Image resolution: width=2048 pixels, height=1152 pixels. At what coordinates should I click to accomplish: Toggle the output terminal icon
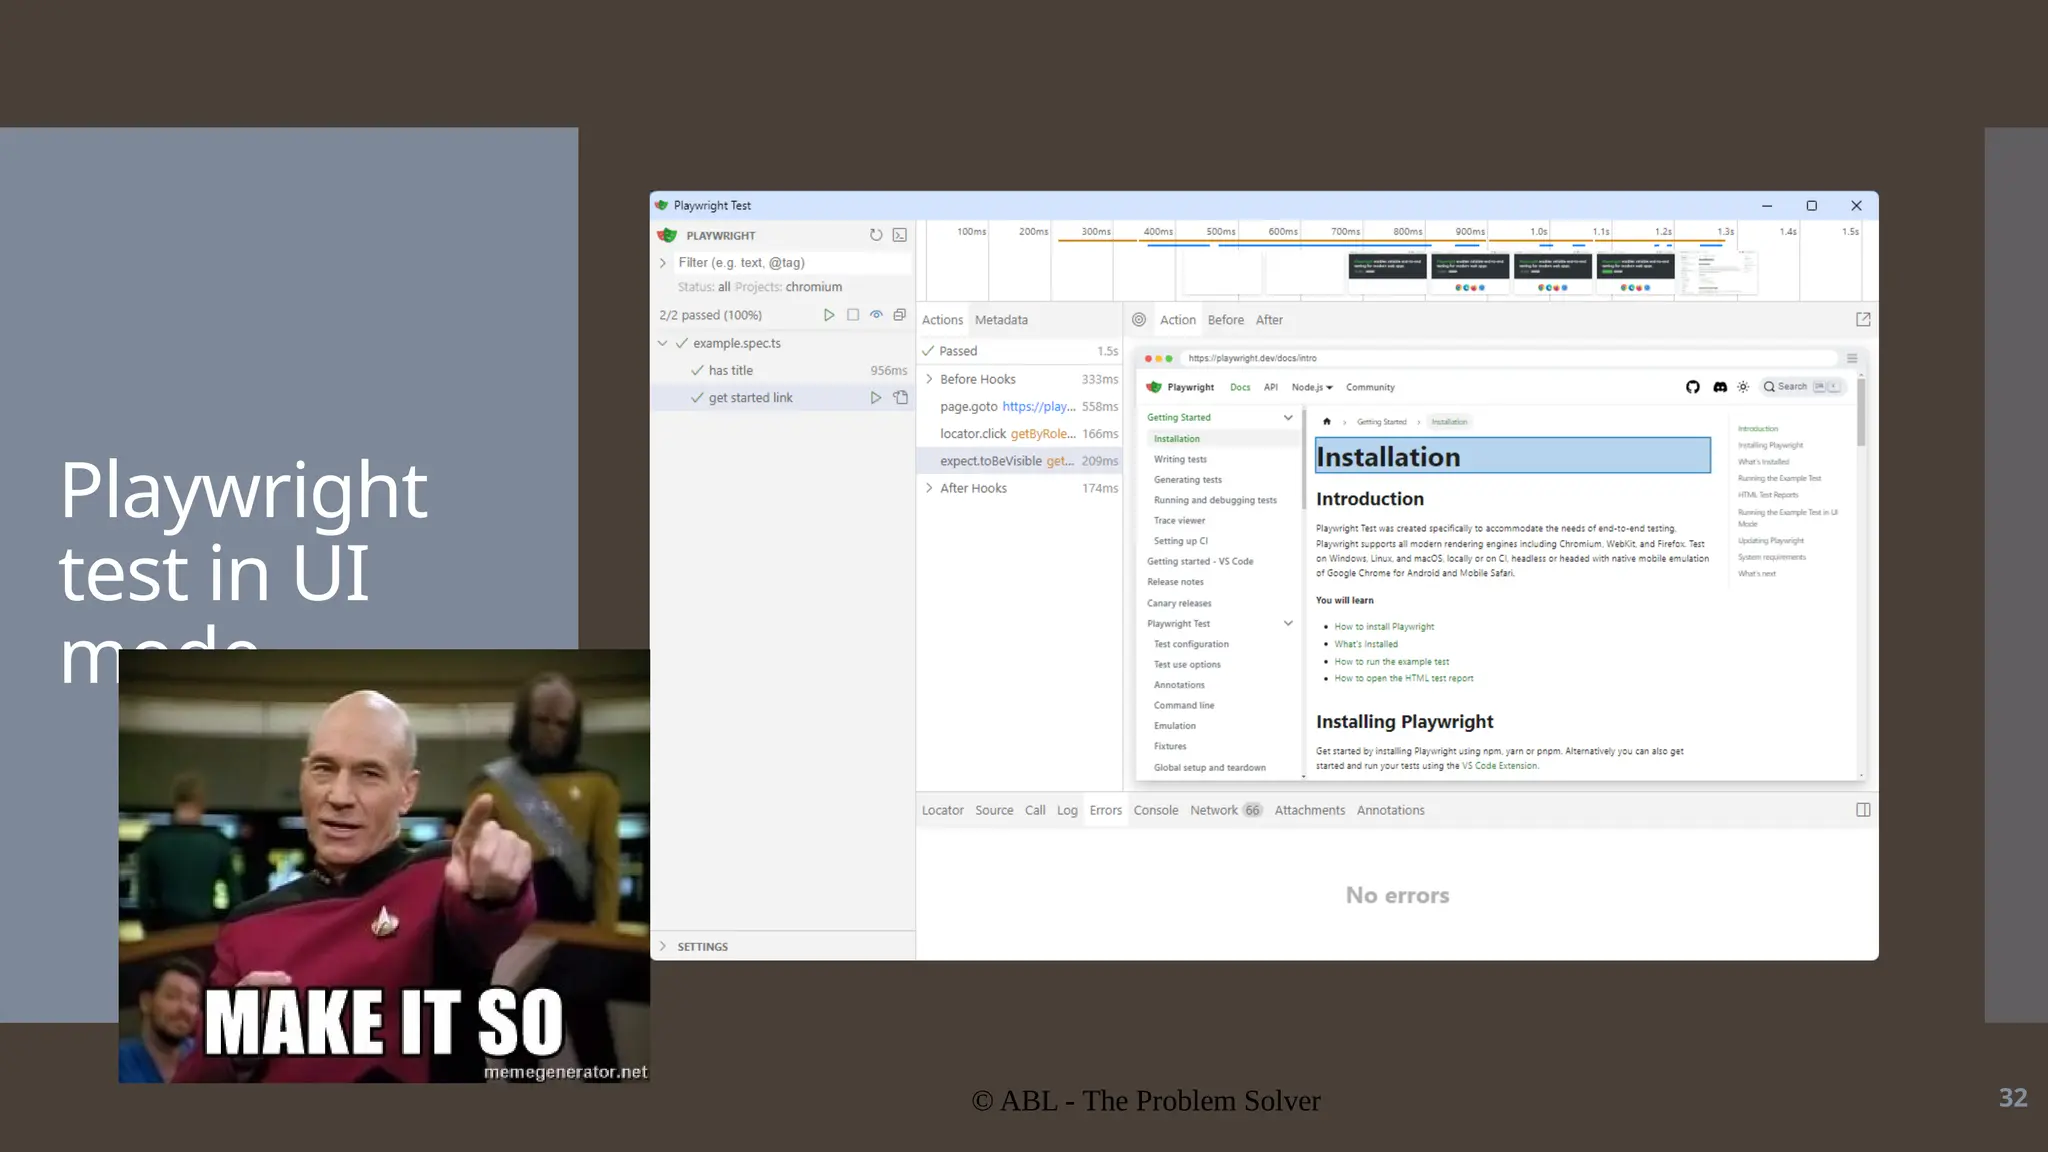pyautogui.click(x=900, y=235)
